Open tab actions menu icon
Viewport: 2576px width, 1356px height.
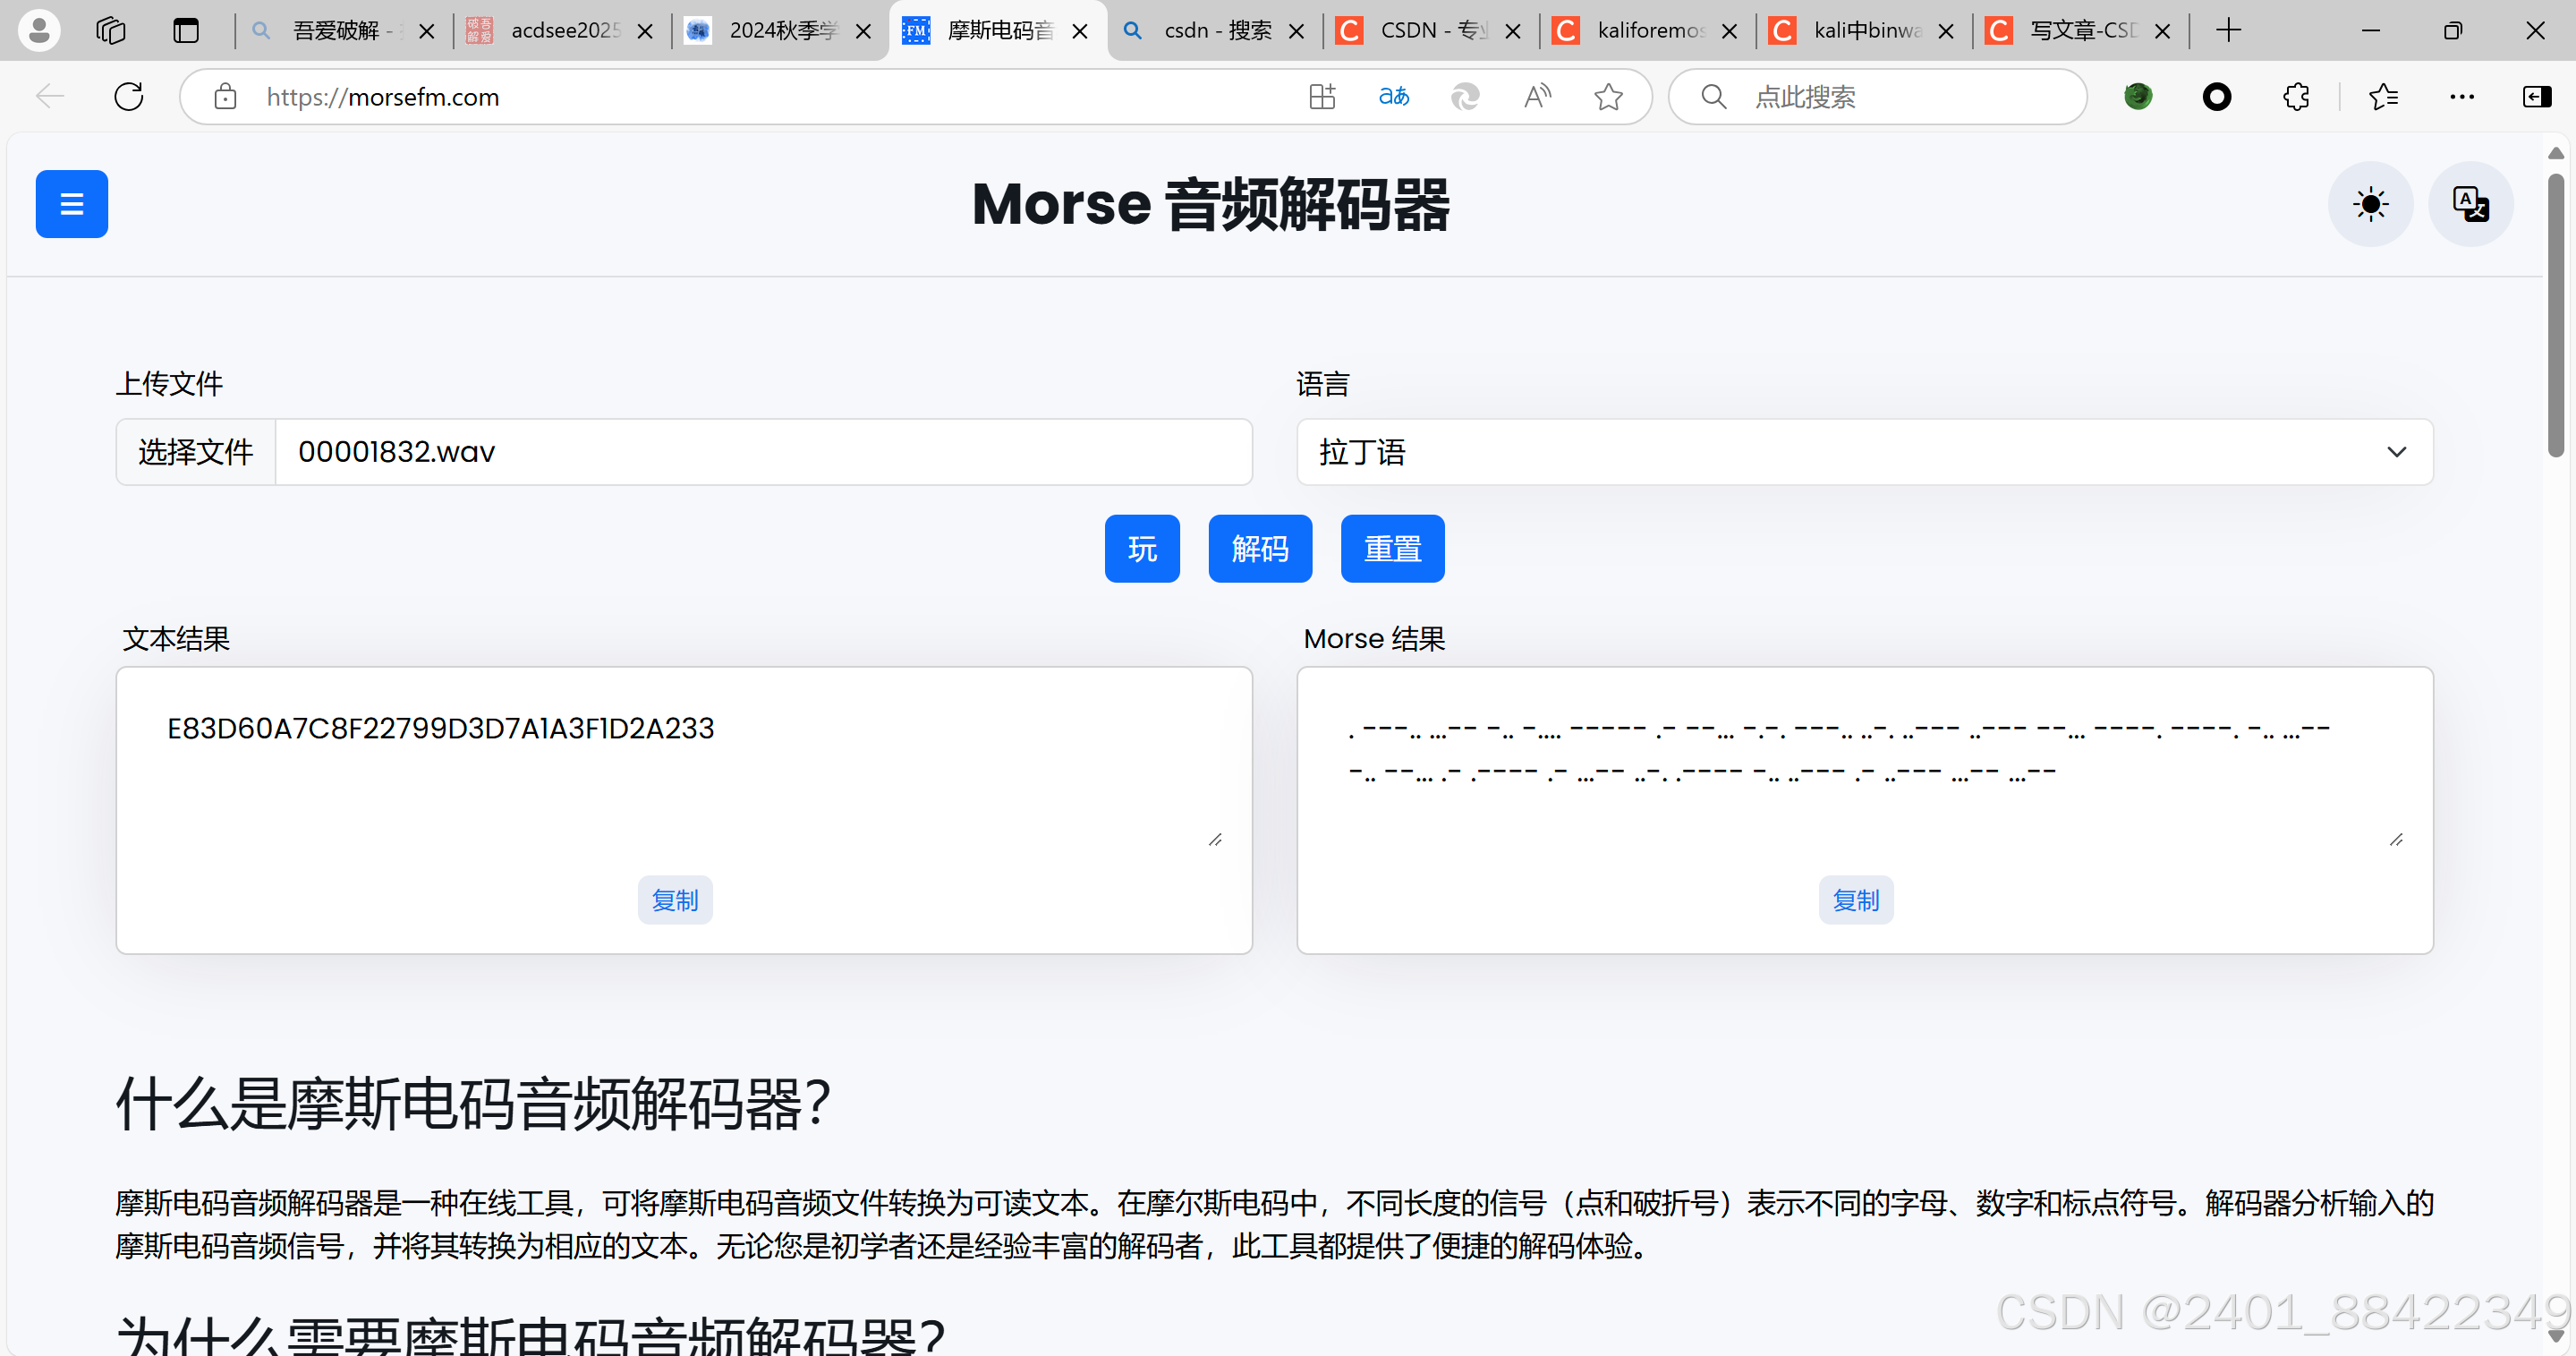click(x=186, y=30)
